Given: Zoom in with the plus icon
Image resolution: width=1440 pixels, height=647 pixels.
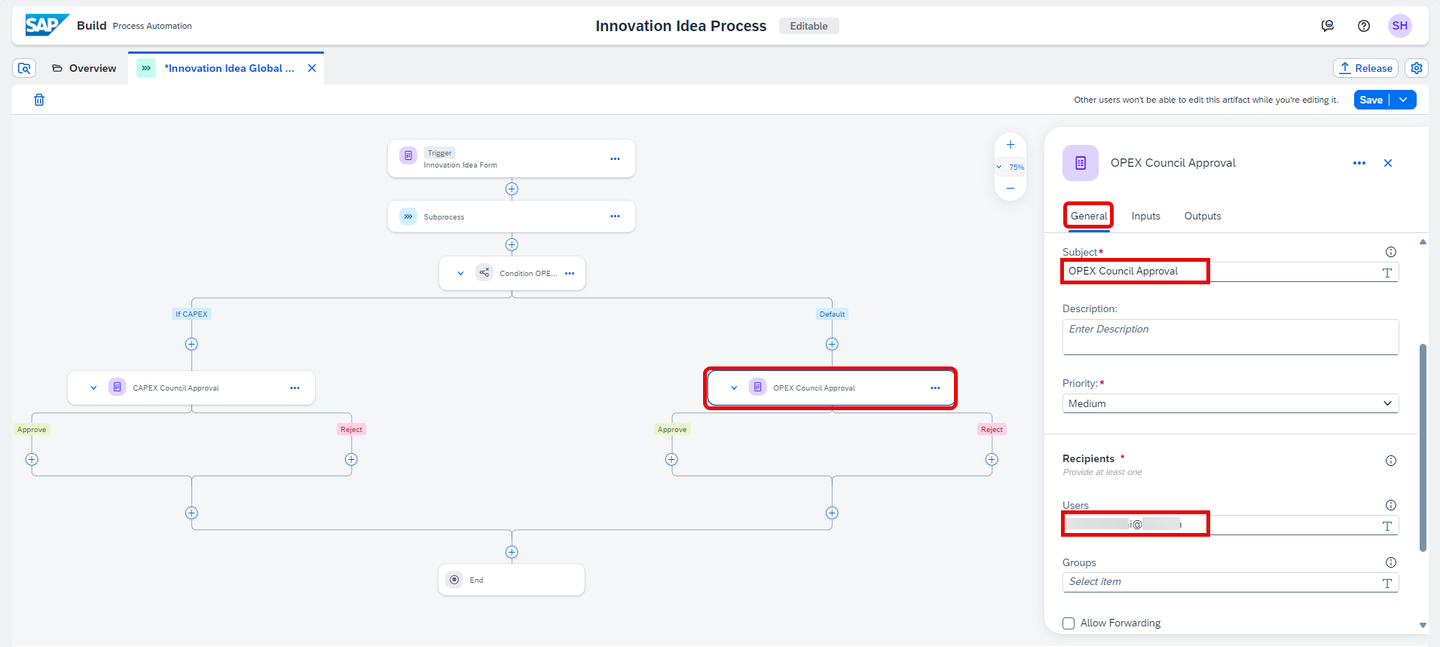Looking at the screenshot, I should [x=1010, y=145].
